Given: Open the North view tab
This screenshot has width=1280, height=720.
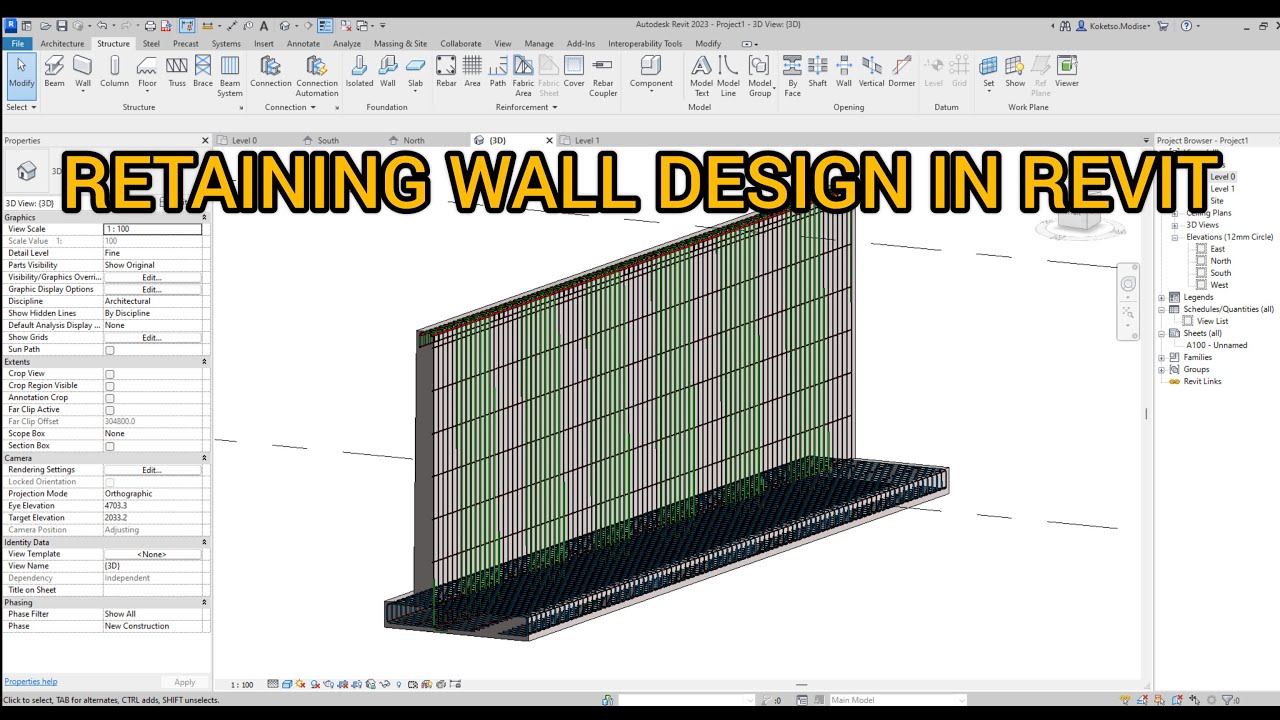Looking at the screenshot, I should (413, 141).
